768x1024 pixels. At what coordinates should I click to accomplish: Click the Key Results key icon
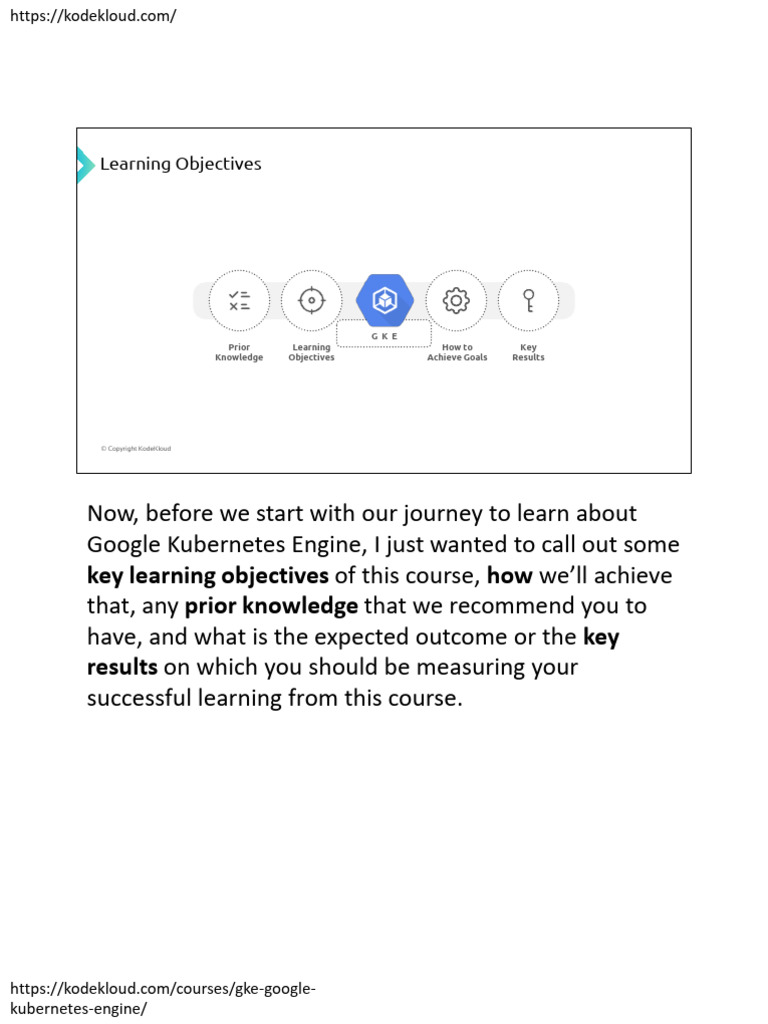tap(528, 300)
